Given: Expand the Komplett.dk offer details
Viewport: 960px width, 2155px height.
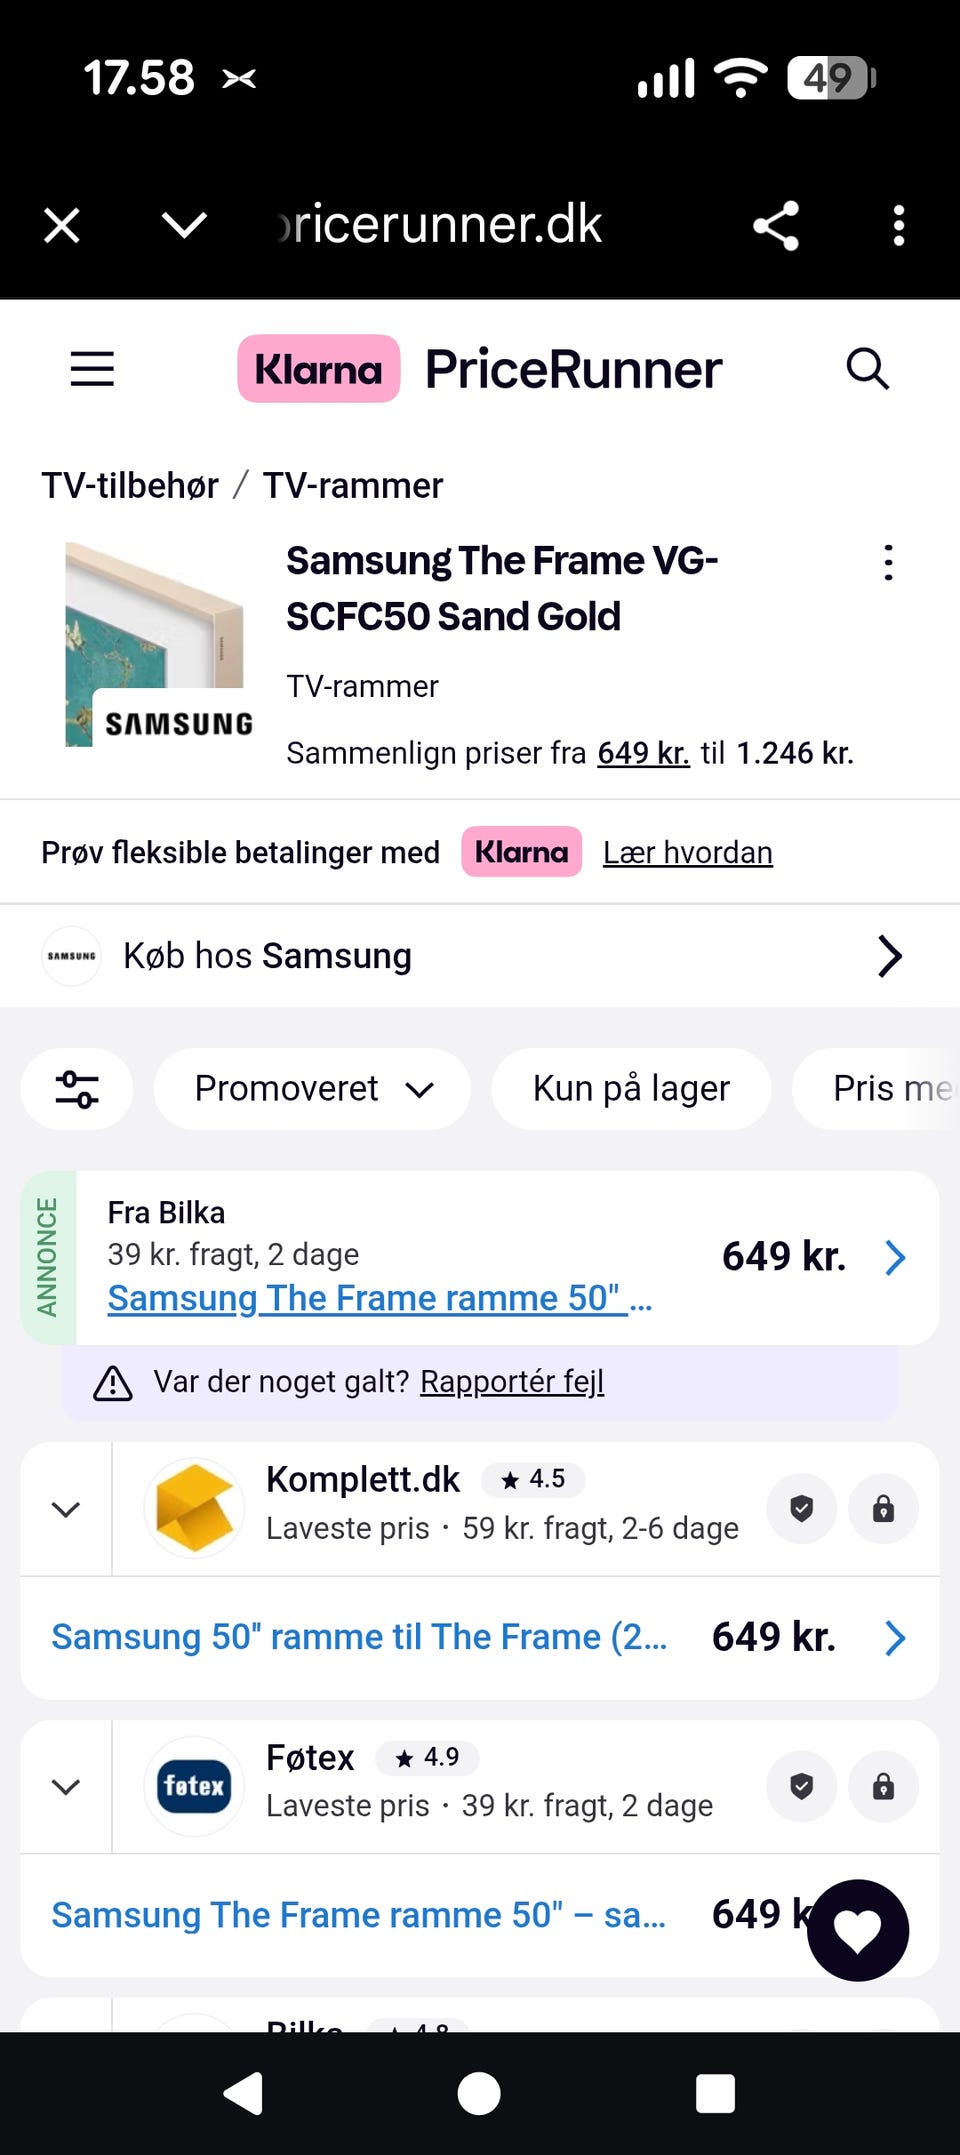Looking at the screenshot, I should pyautogui.click(x=66, y=1509).
